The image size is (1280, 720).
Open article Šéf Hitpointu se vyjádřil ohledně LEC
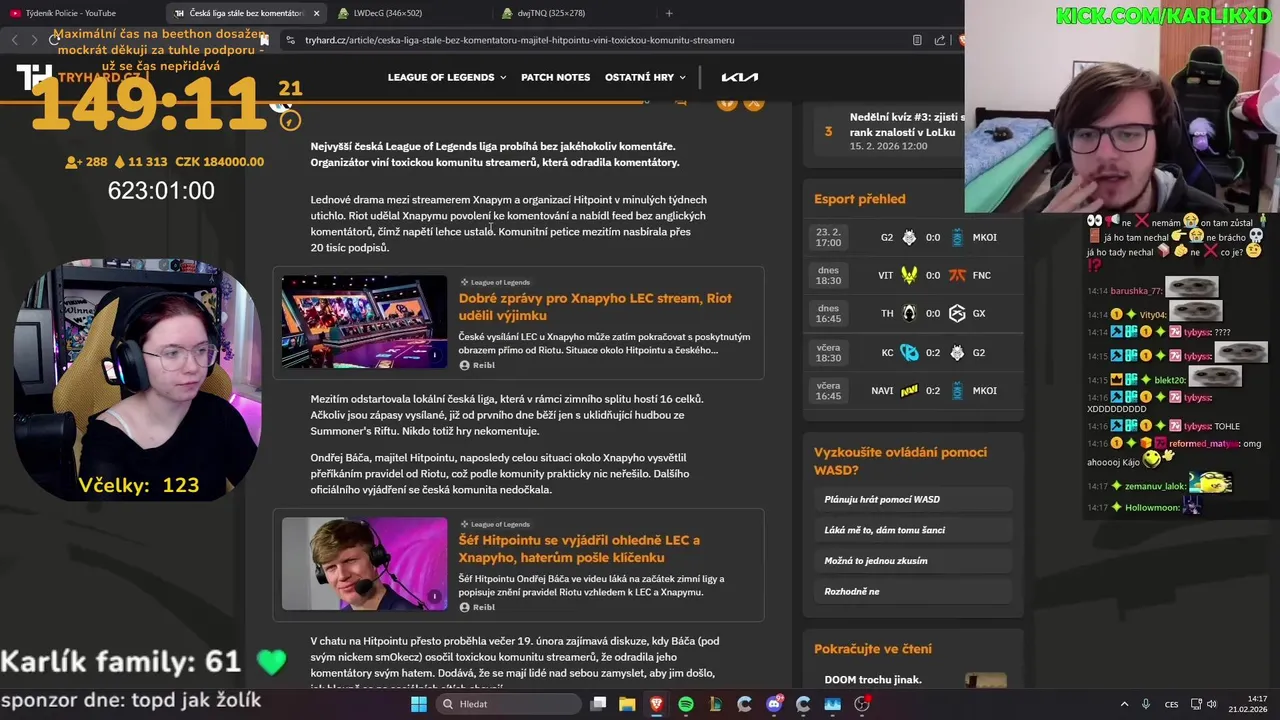pyautogui.click(x=579, y=548)
